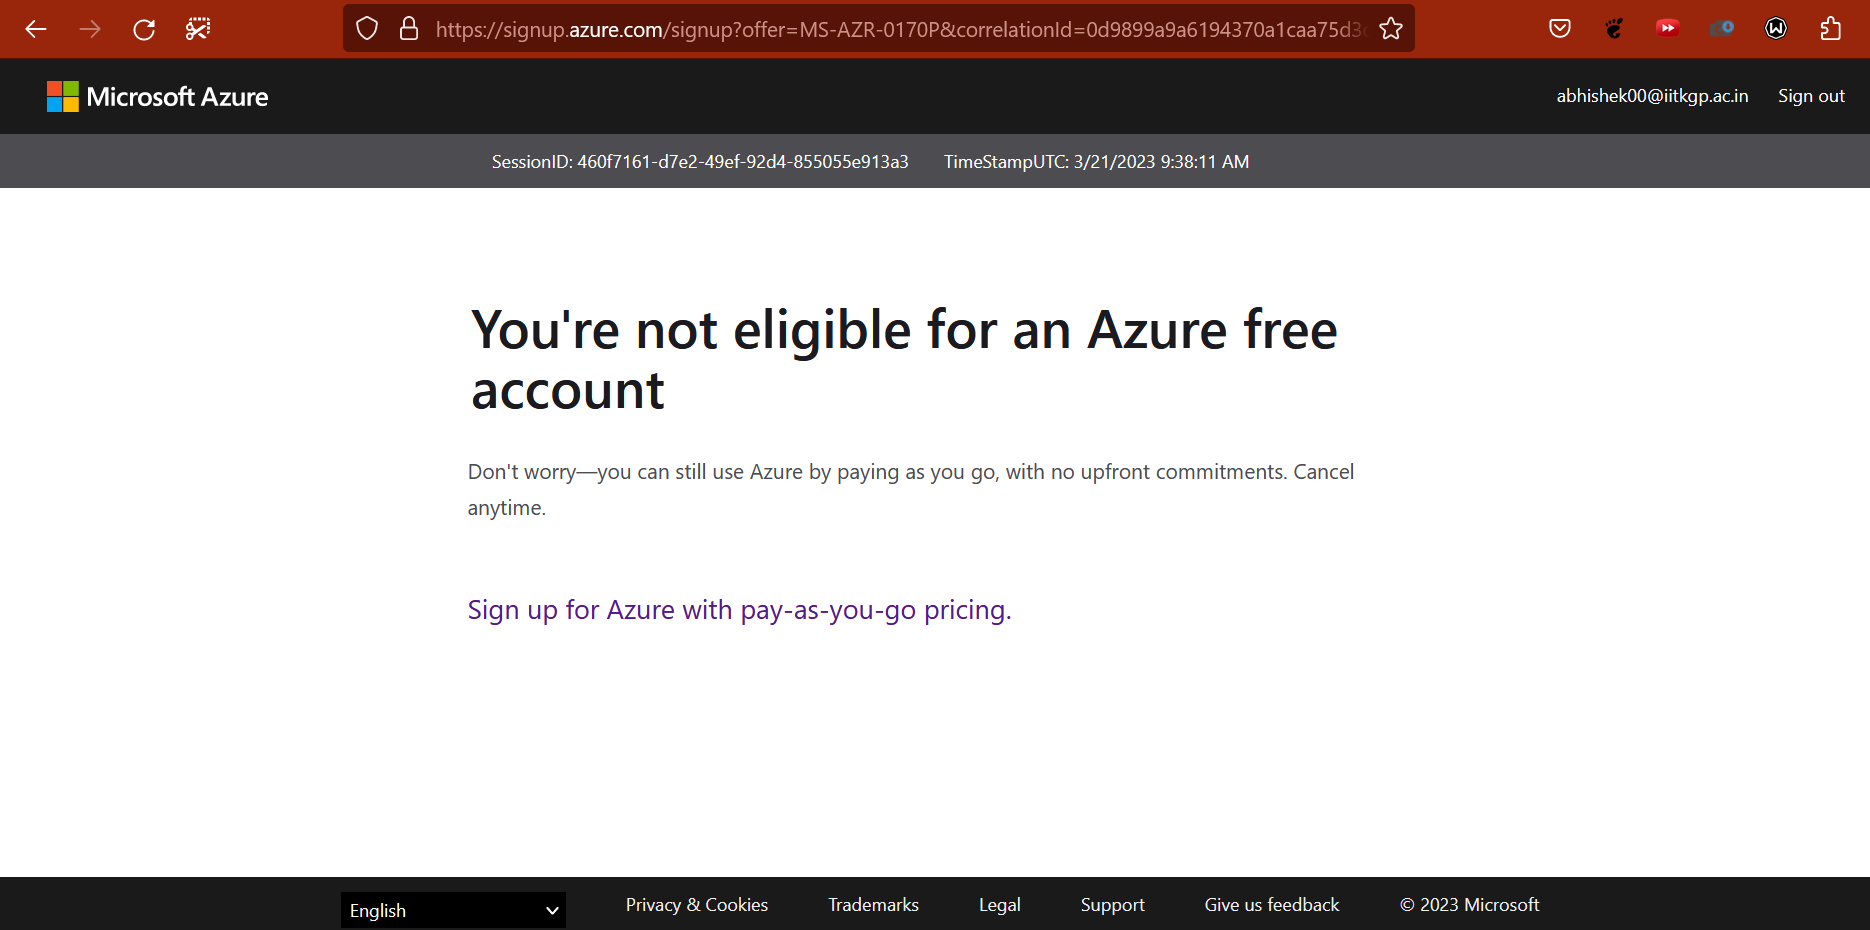Click the Microsoft Azure logo

pyautogui.click(x=158, y=96)
